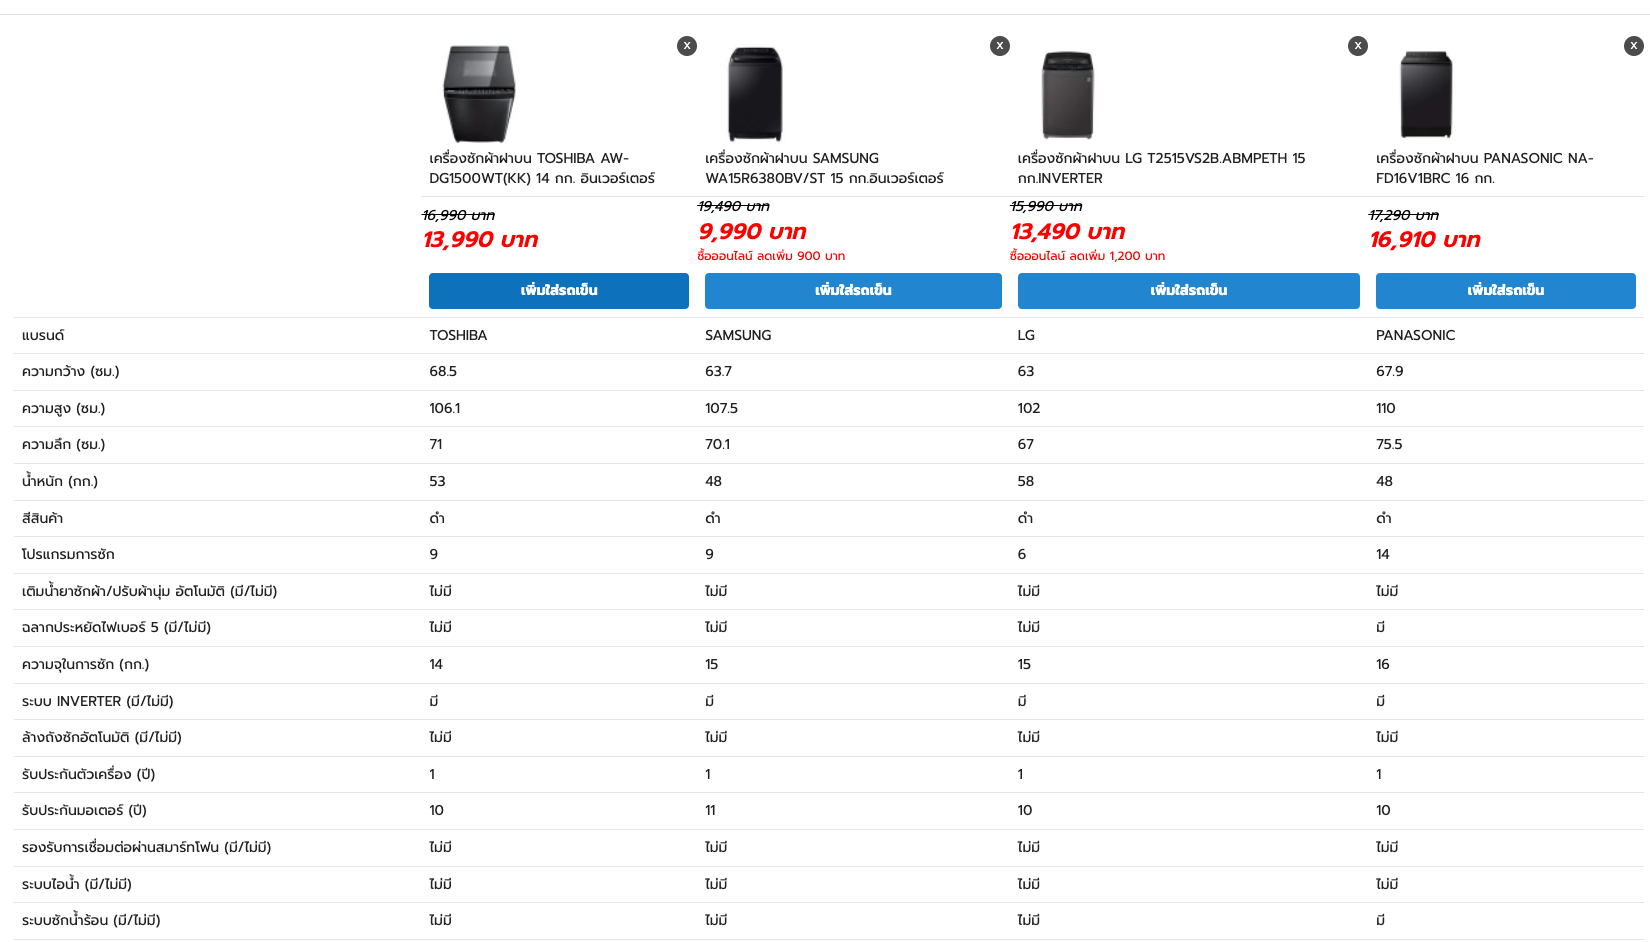Open the PANASONIC washing machine image
Image resolution: width=1650 pixels, height=942 pixels.
tap(1426, 95)
